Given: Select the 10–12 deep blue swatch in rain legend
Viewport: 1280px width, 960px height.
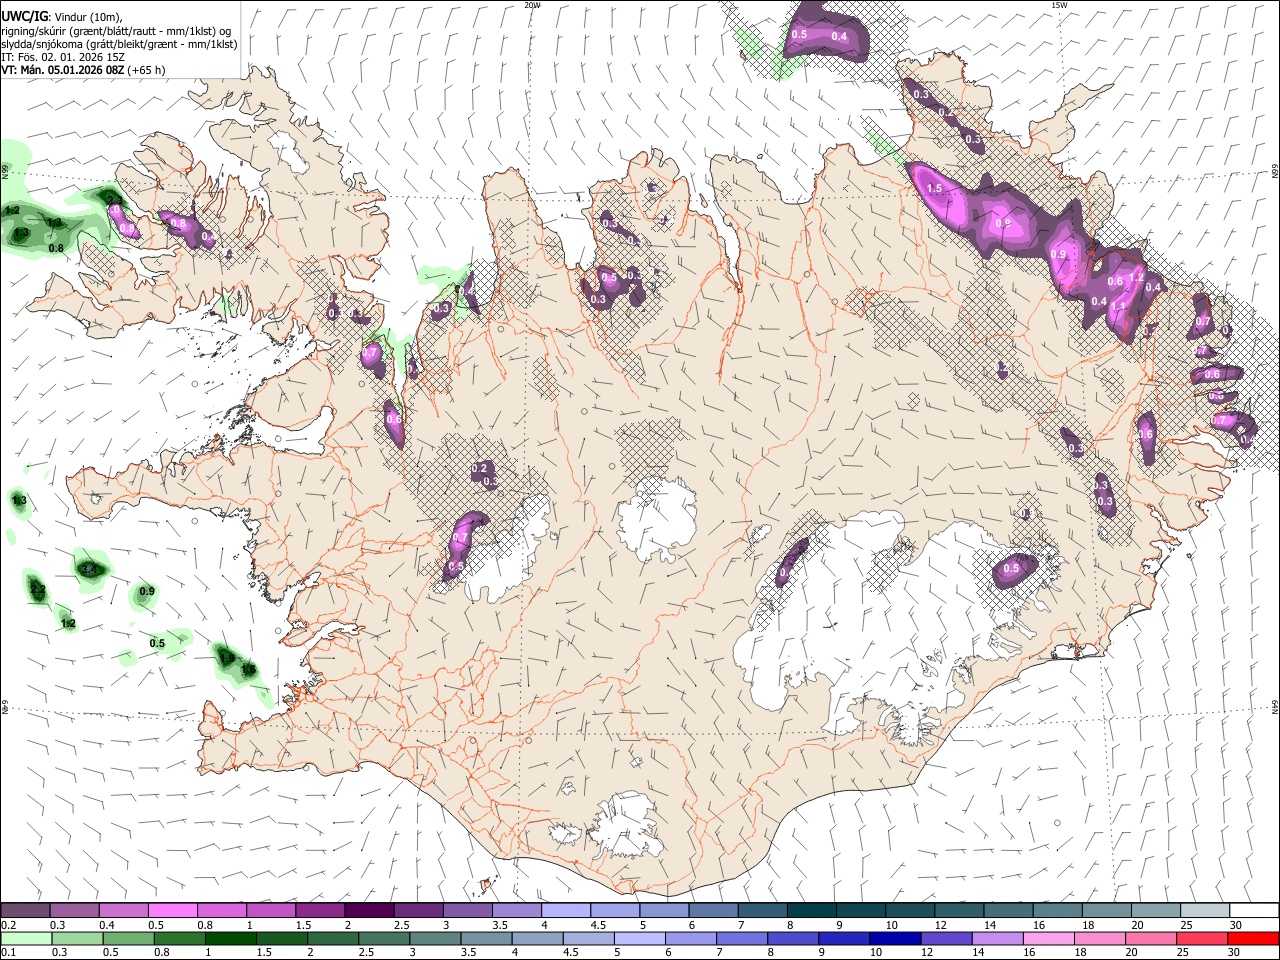Looking at the screenshot, I should click(897, 938).
